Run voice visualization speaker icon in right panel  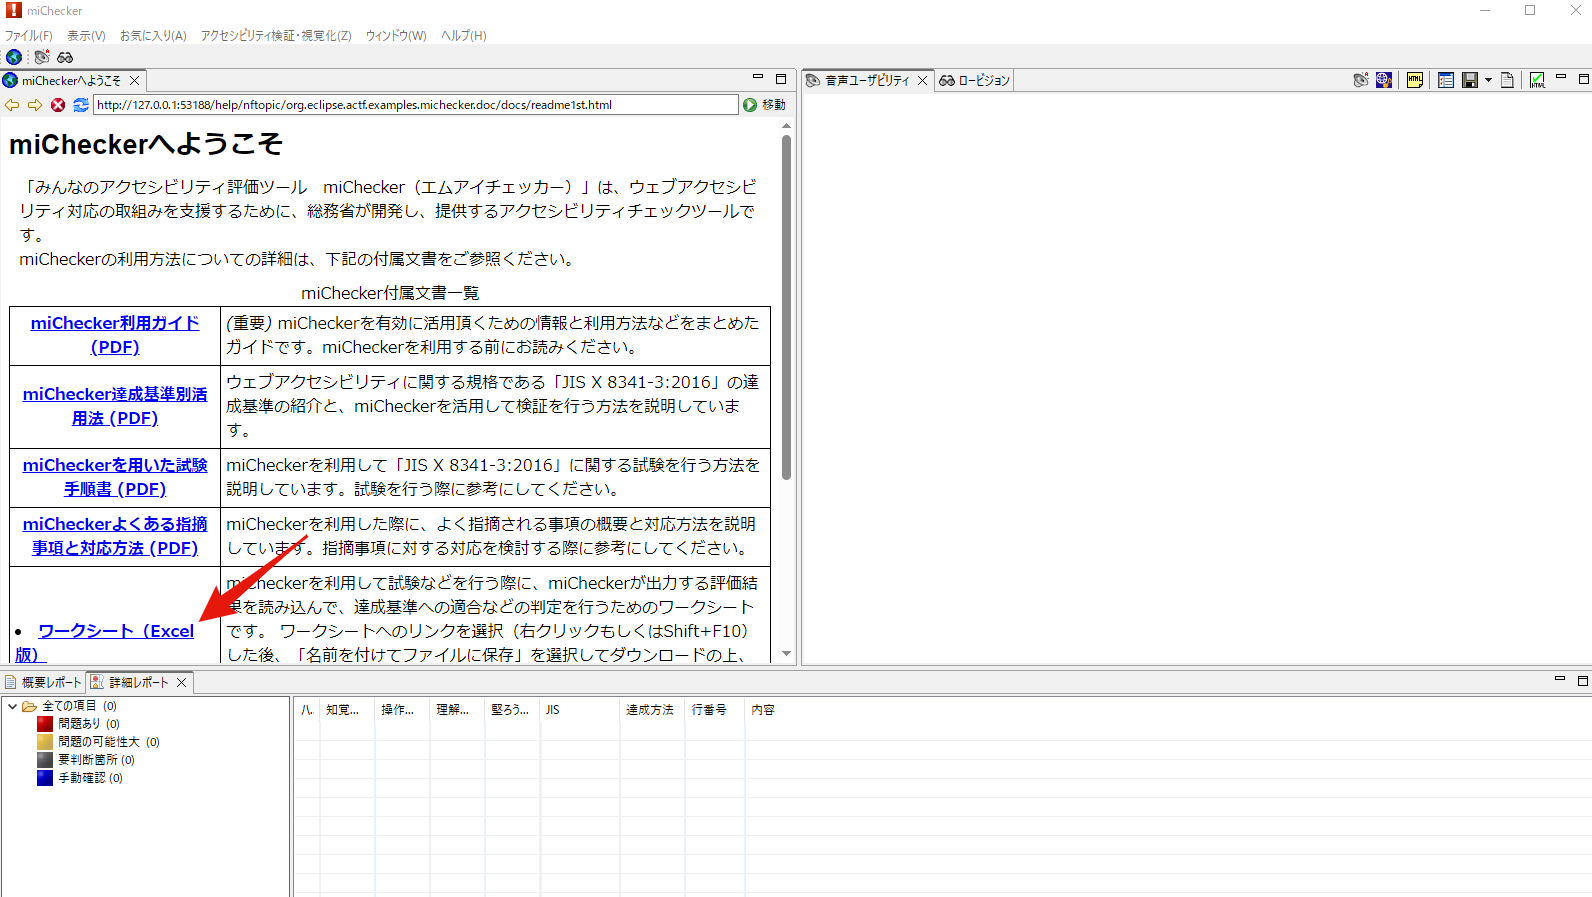(x=1361, y=80)
